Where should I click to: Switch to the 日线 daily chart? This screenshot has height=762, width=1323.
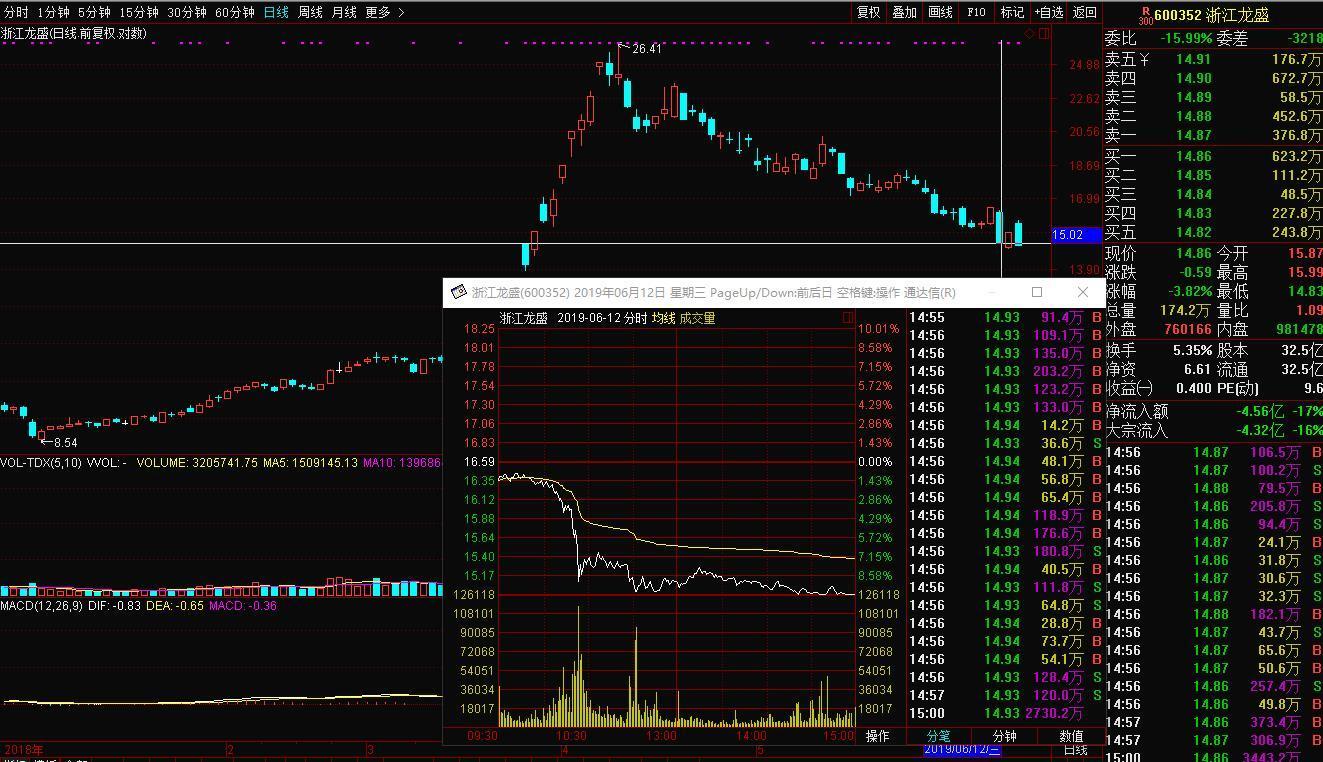pyautogui.click(x=276, y=12)
